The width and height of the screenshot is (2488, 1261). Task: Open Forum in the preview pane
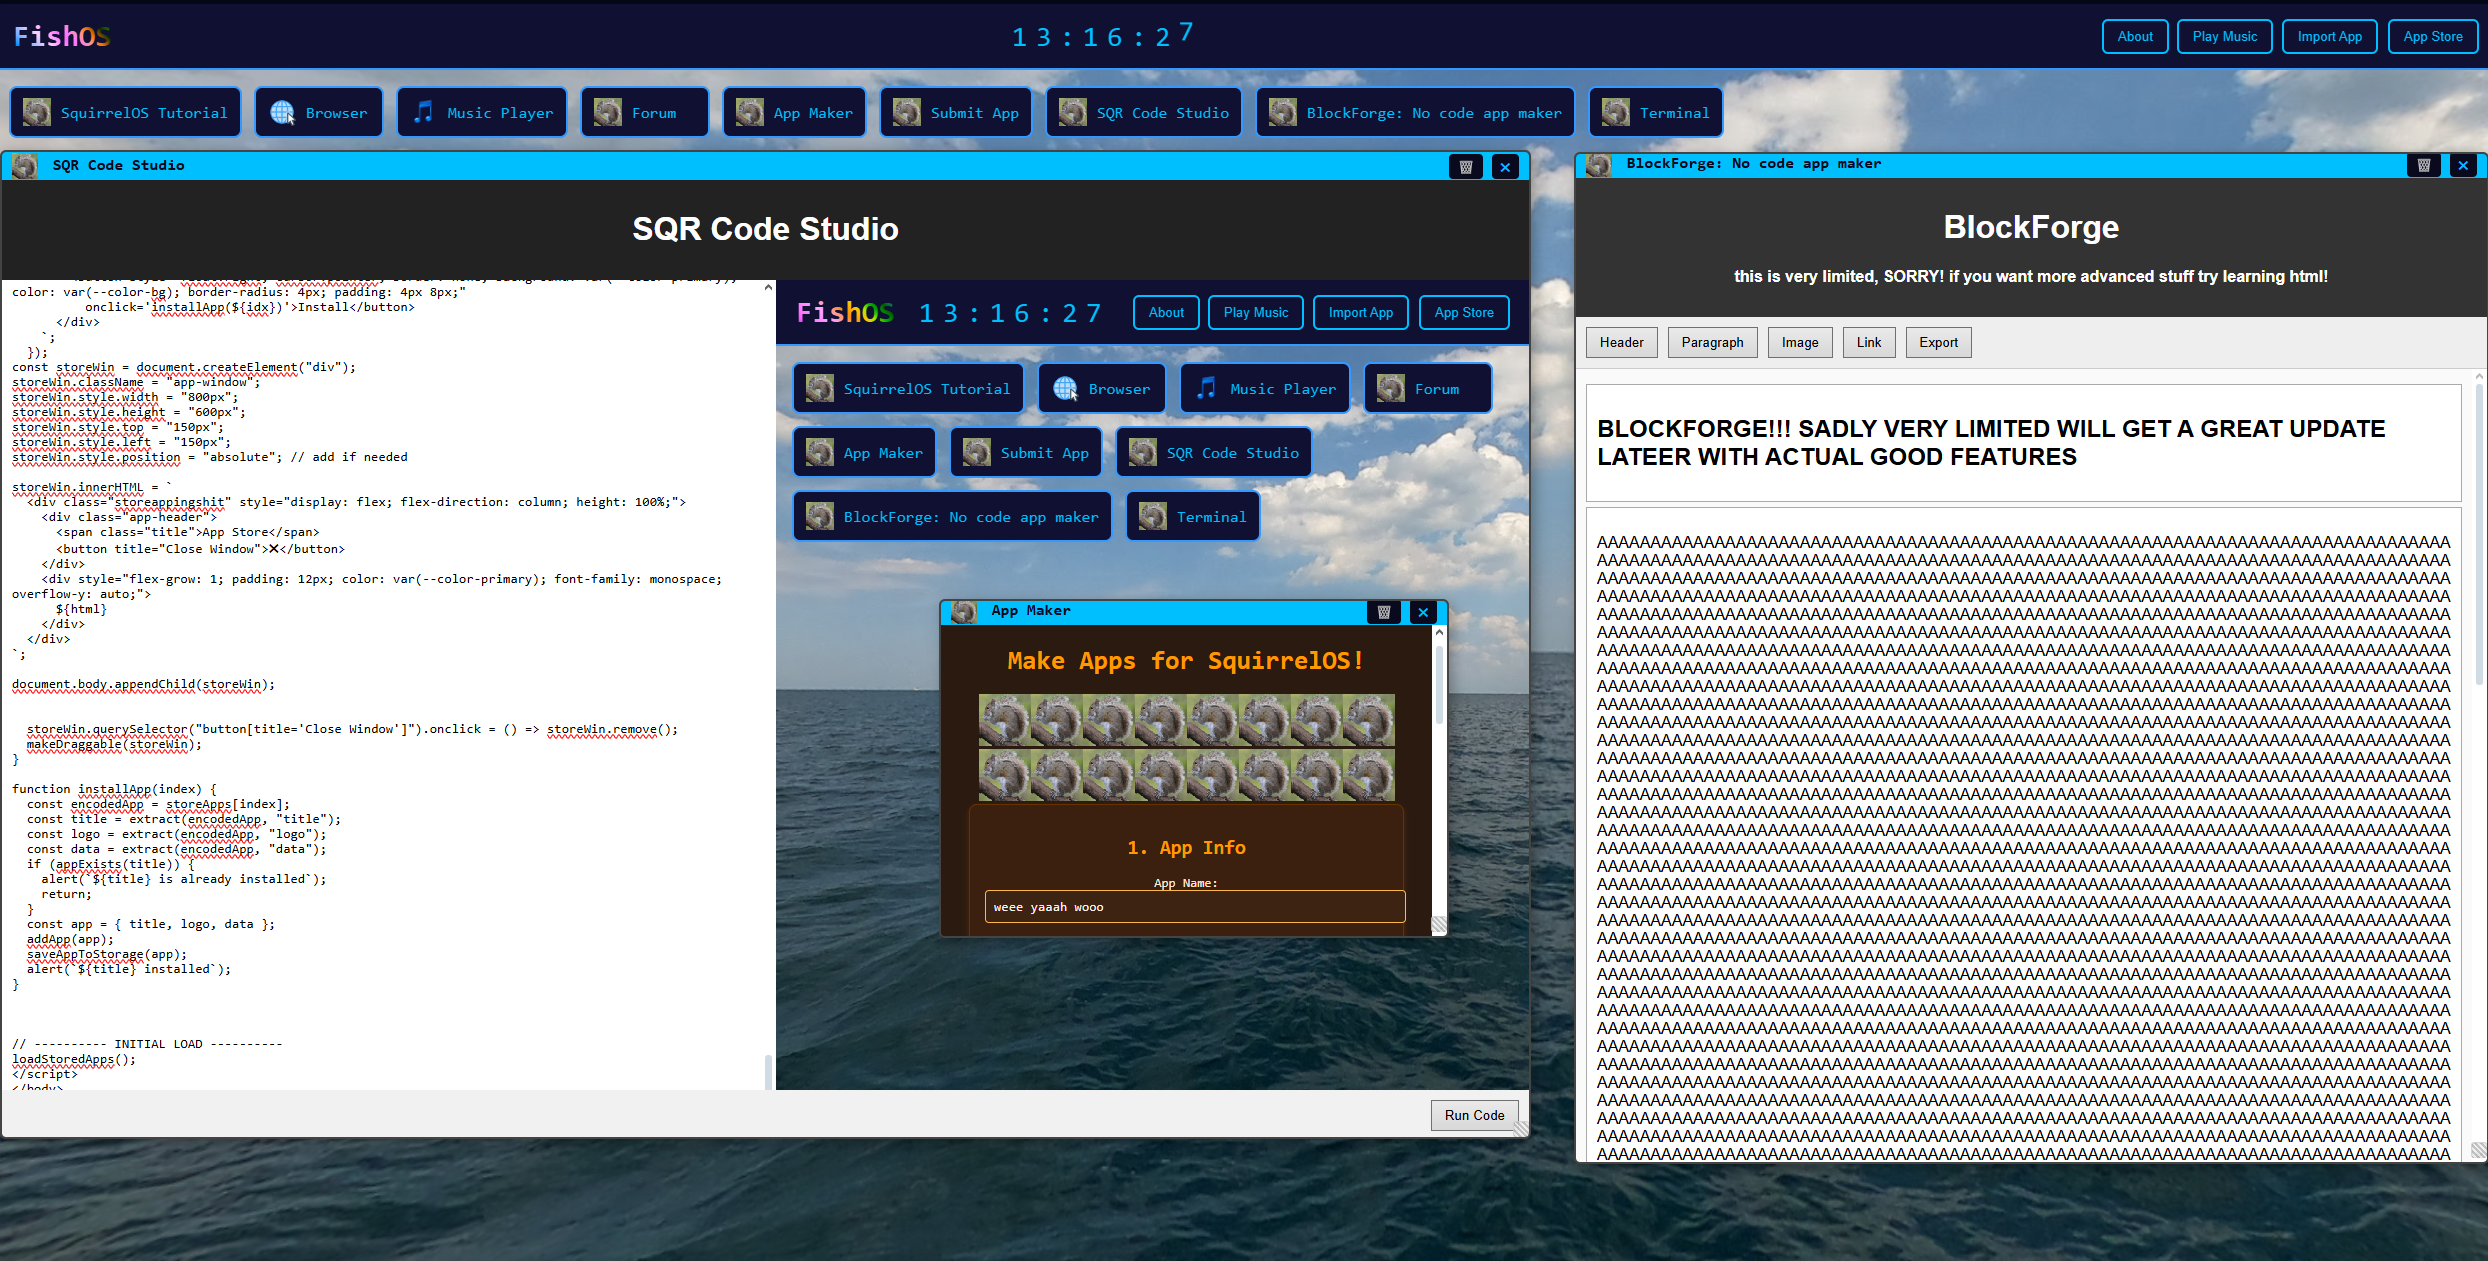coord(1428,388)
